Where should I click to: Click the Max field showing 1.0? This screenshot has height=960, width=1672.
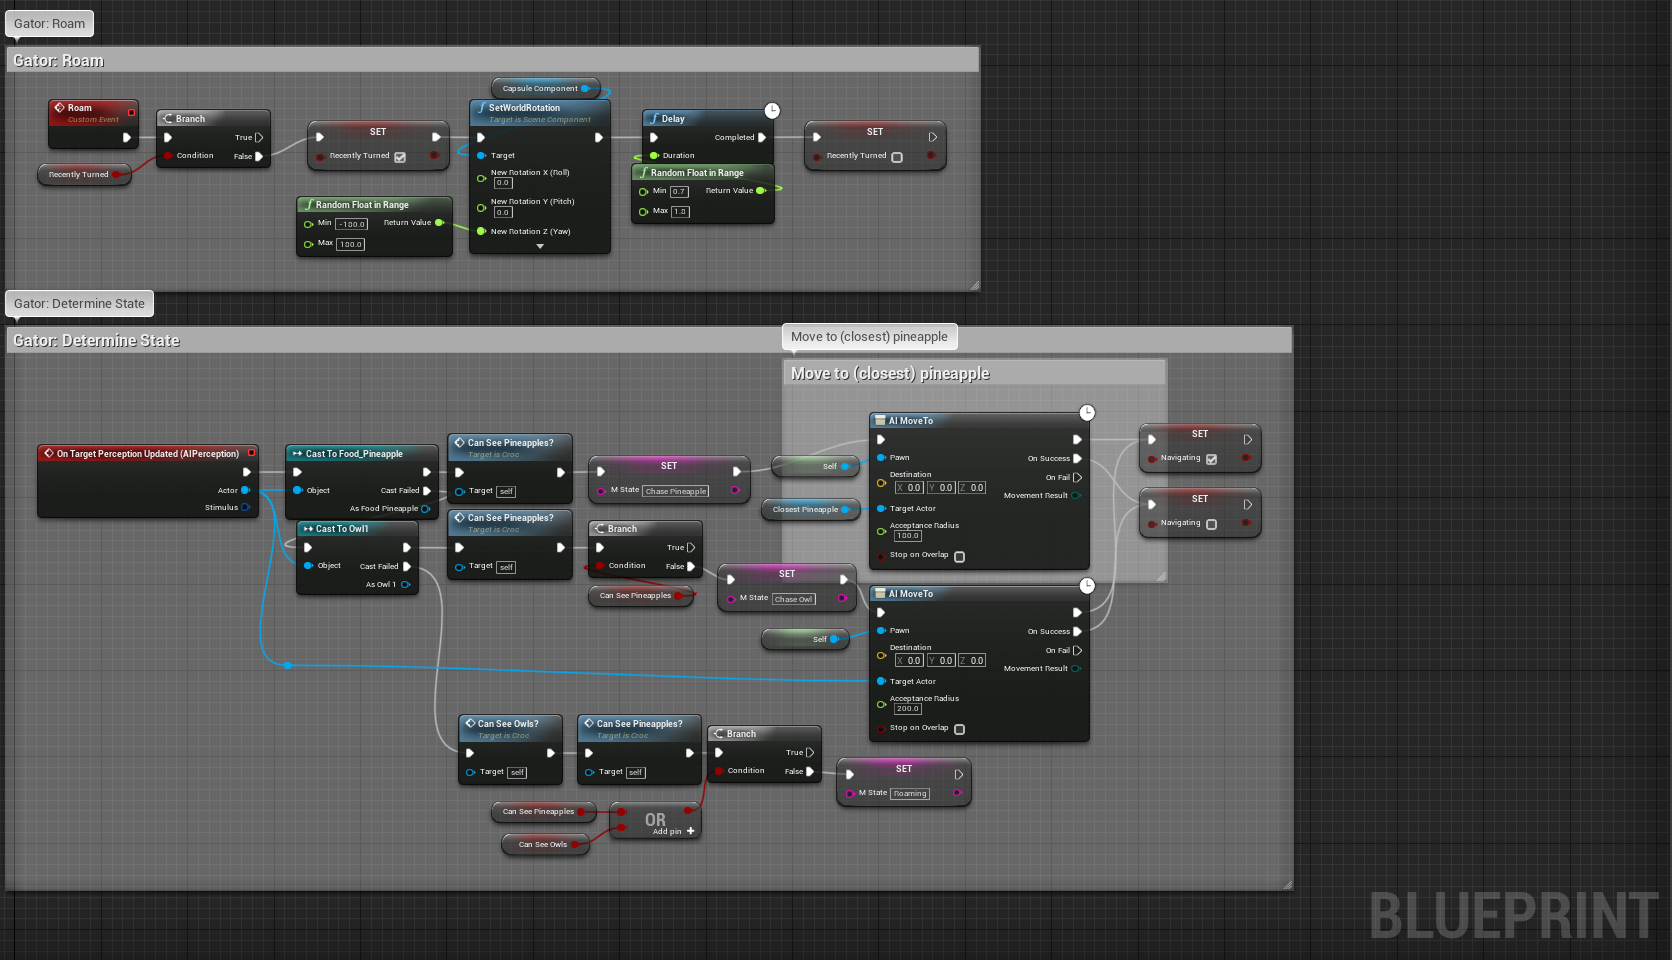(680, 211)
